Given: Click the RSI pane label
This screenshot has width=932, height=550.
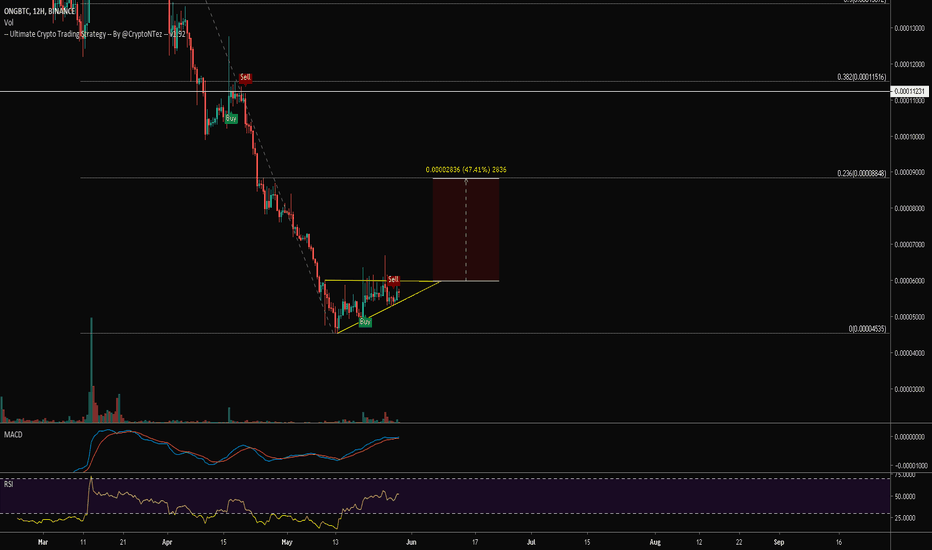Looking at the screenshot, I should pyautogui.click(x=8, y=484).
